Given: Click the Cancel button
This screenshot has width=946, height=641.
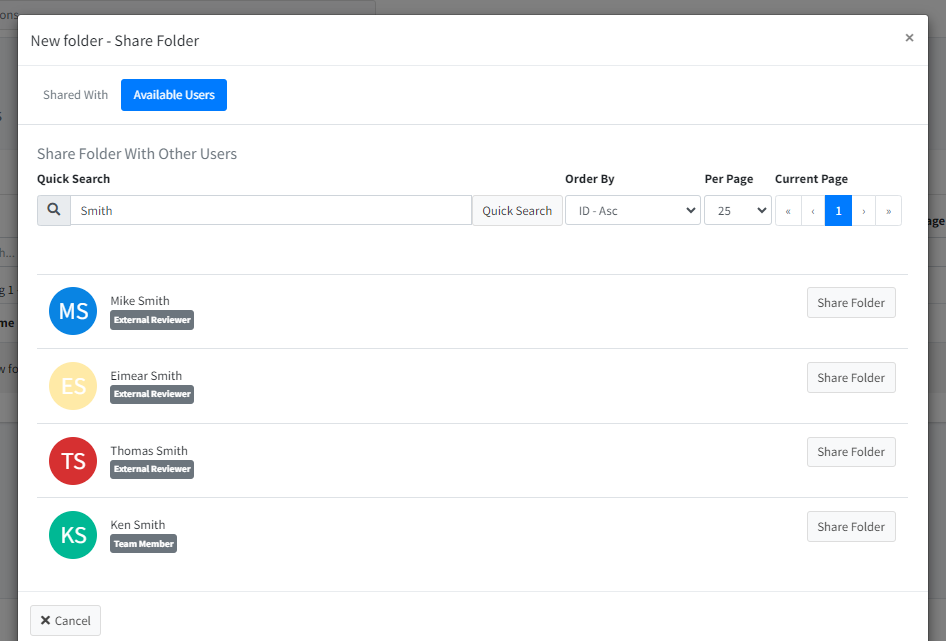Looking at the screenshot, I should (x=65, y=621).
